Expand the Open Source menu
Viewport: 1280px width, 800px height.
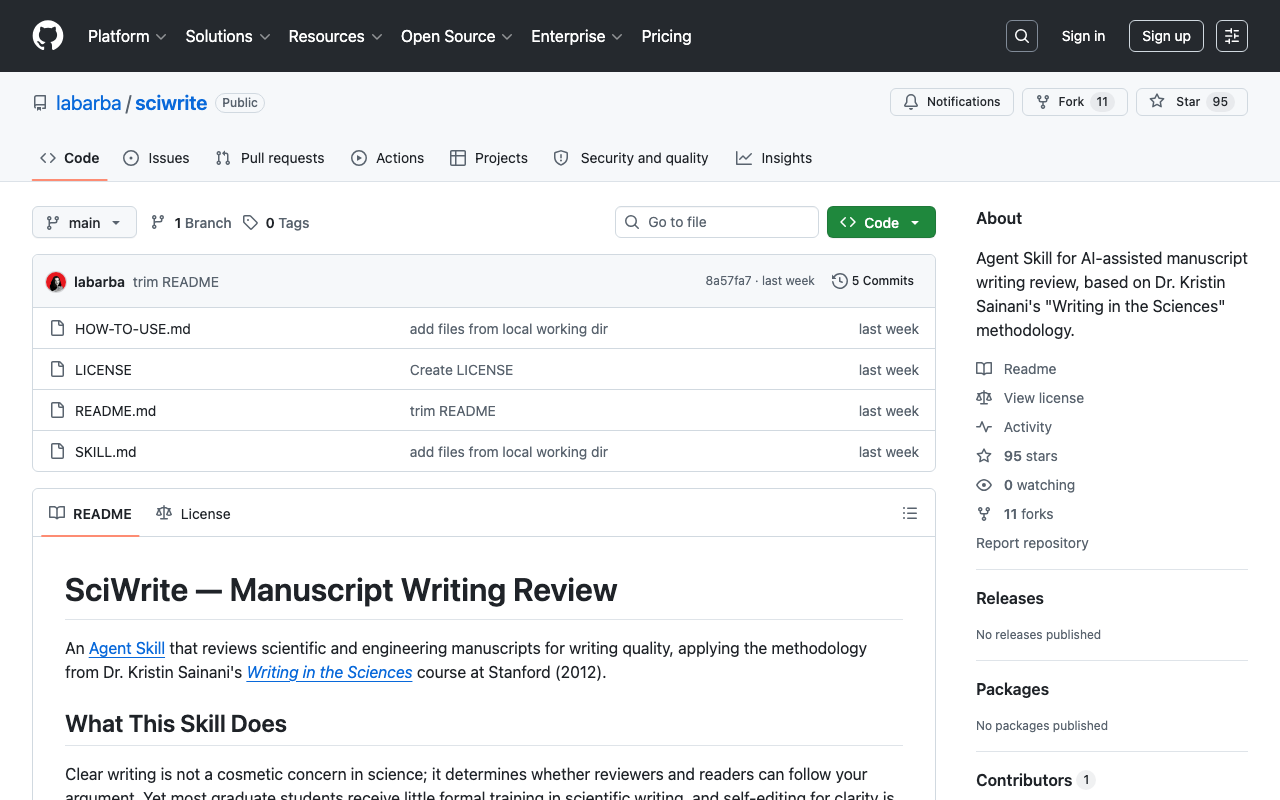click(457, 36)
